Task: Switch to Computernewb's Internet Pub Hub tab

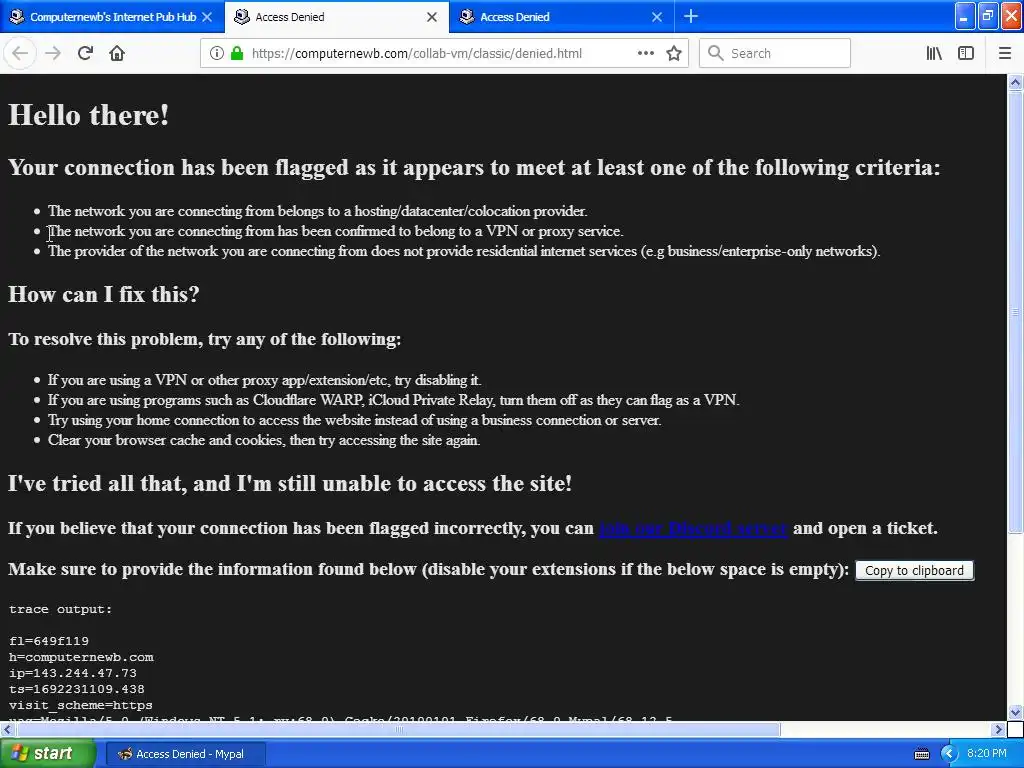Action: (112, 17)
